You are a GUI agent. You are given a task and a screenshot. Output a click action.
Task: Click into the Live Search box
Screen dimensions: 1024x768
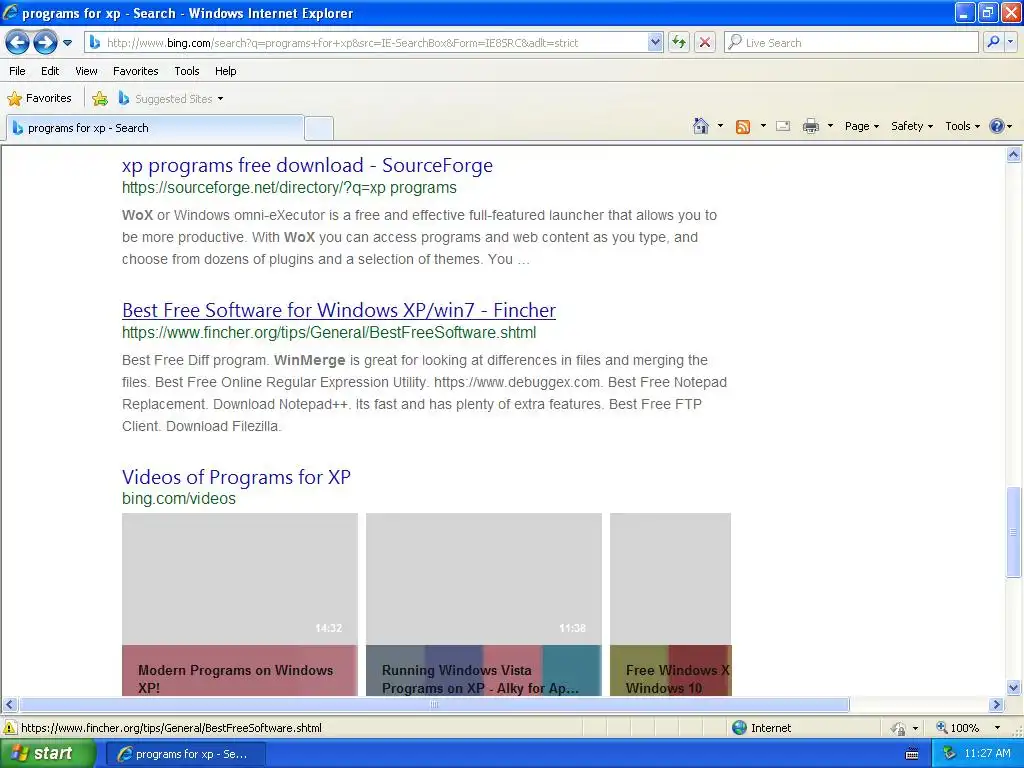[851, 43]
